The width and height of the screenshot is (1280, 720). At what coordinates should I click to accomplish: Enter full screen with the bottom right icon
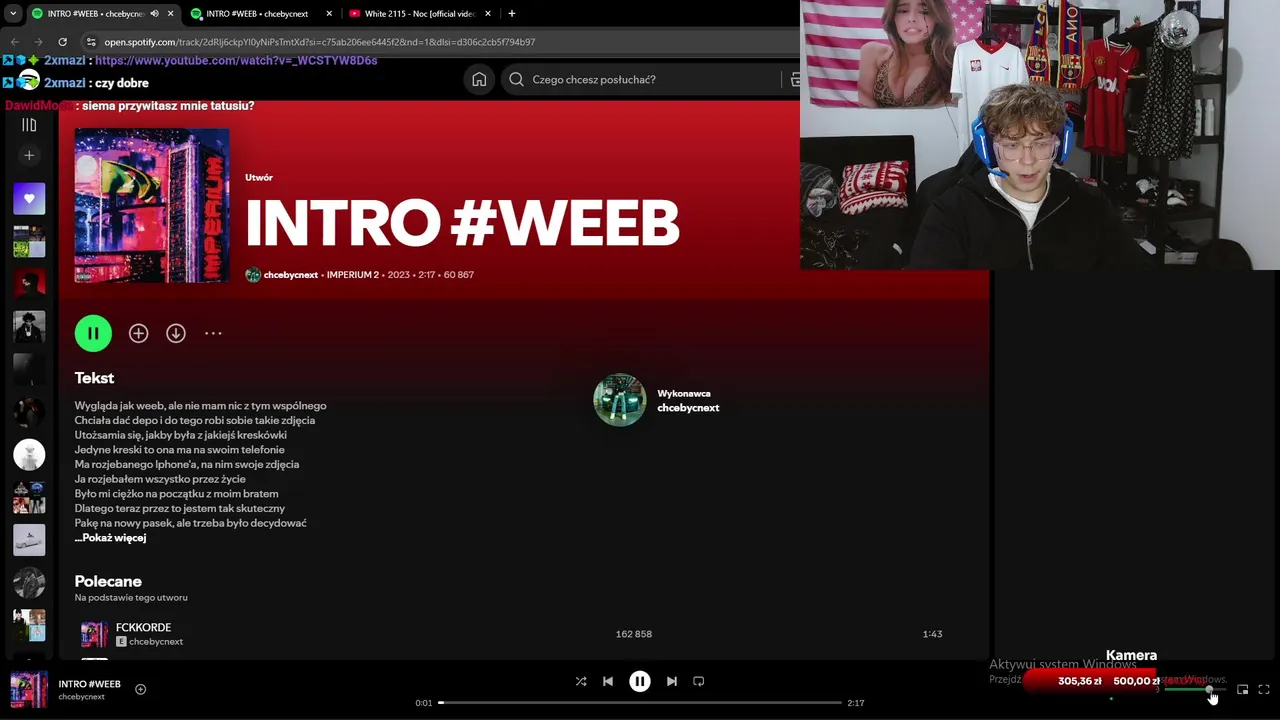tap(1264, 690)
